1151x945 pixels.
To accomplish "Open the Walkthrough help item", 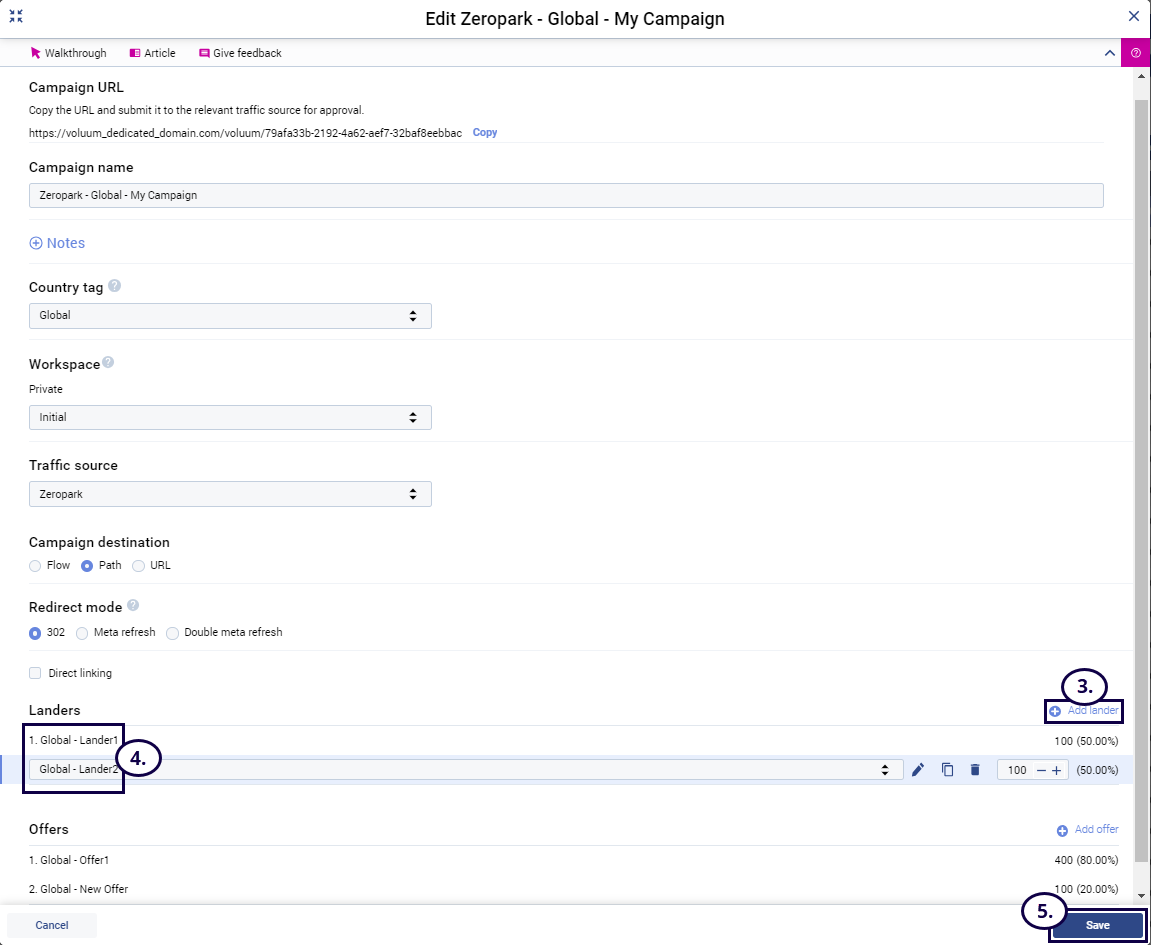I will click(x=68, y=53).
